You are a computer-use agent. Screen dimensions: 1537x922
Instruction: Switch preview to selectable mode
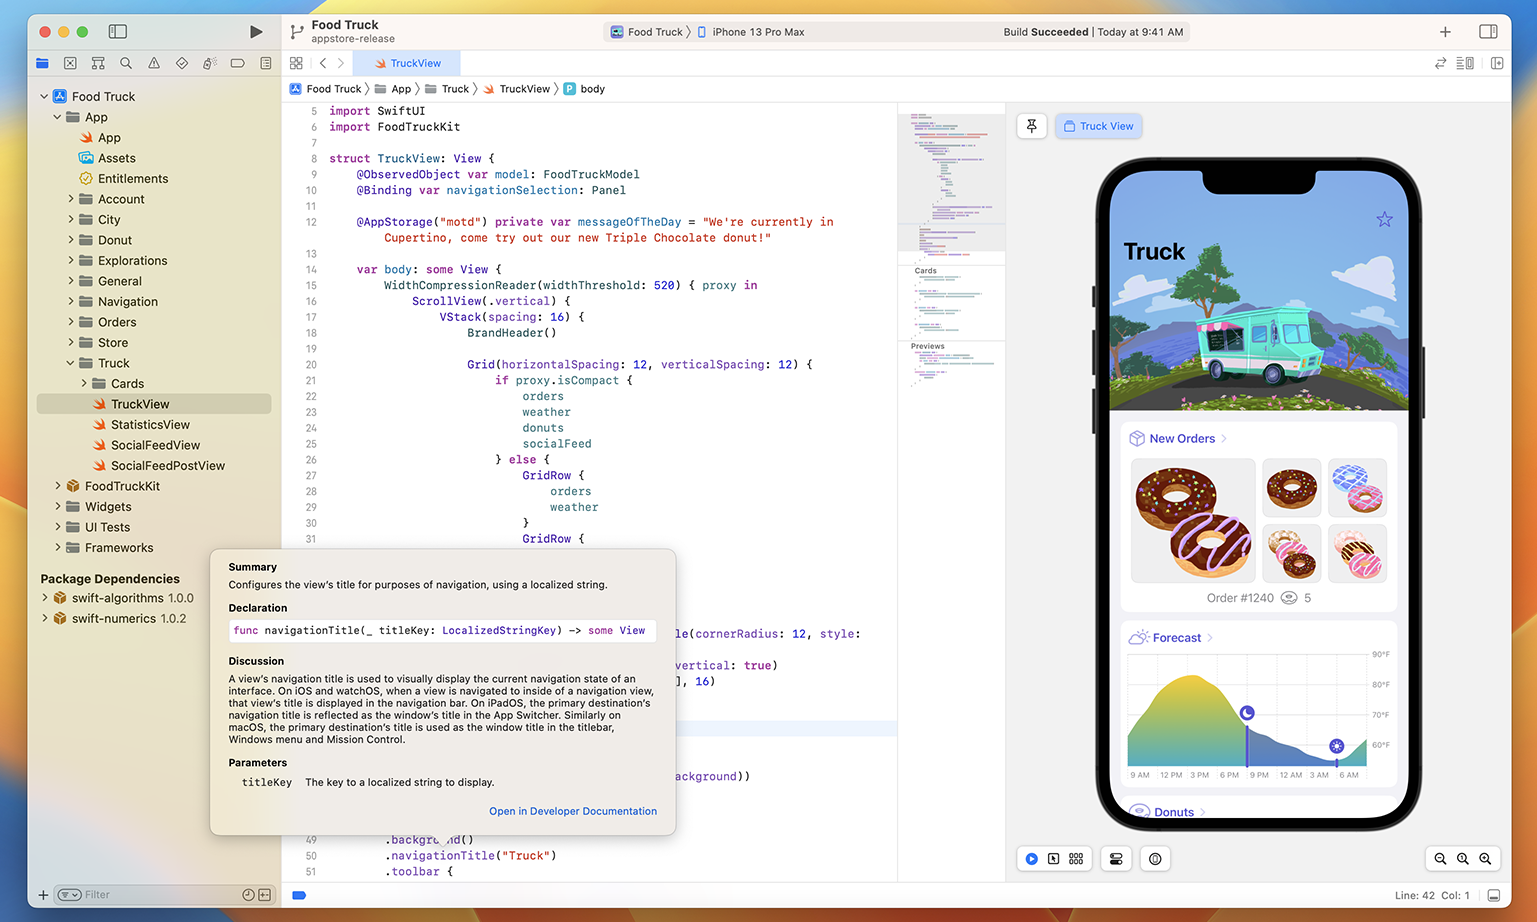(1053, 859)
